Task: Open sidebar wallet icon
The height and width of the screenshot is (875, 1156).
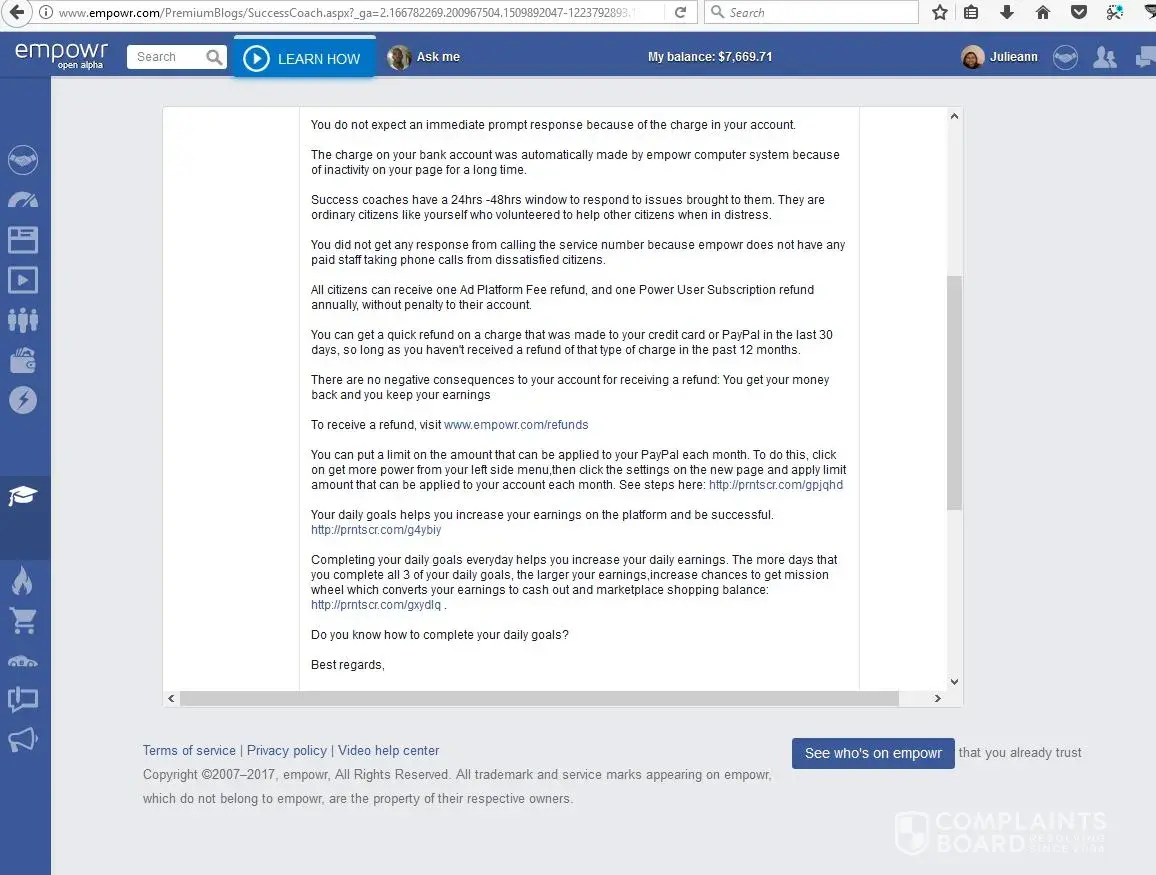Action: point(23,360)
